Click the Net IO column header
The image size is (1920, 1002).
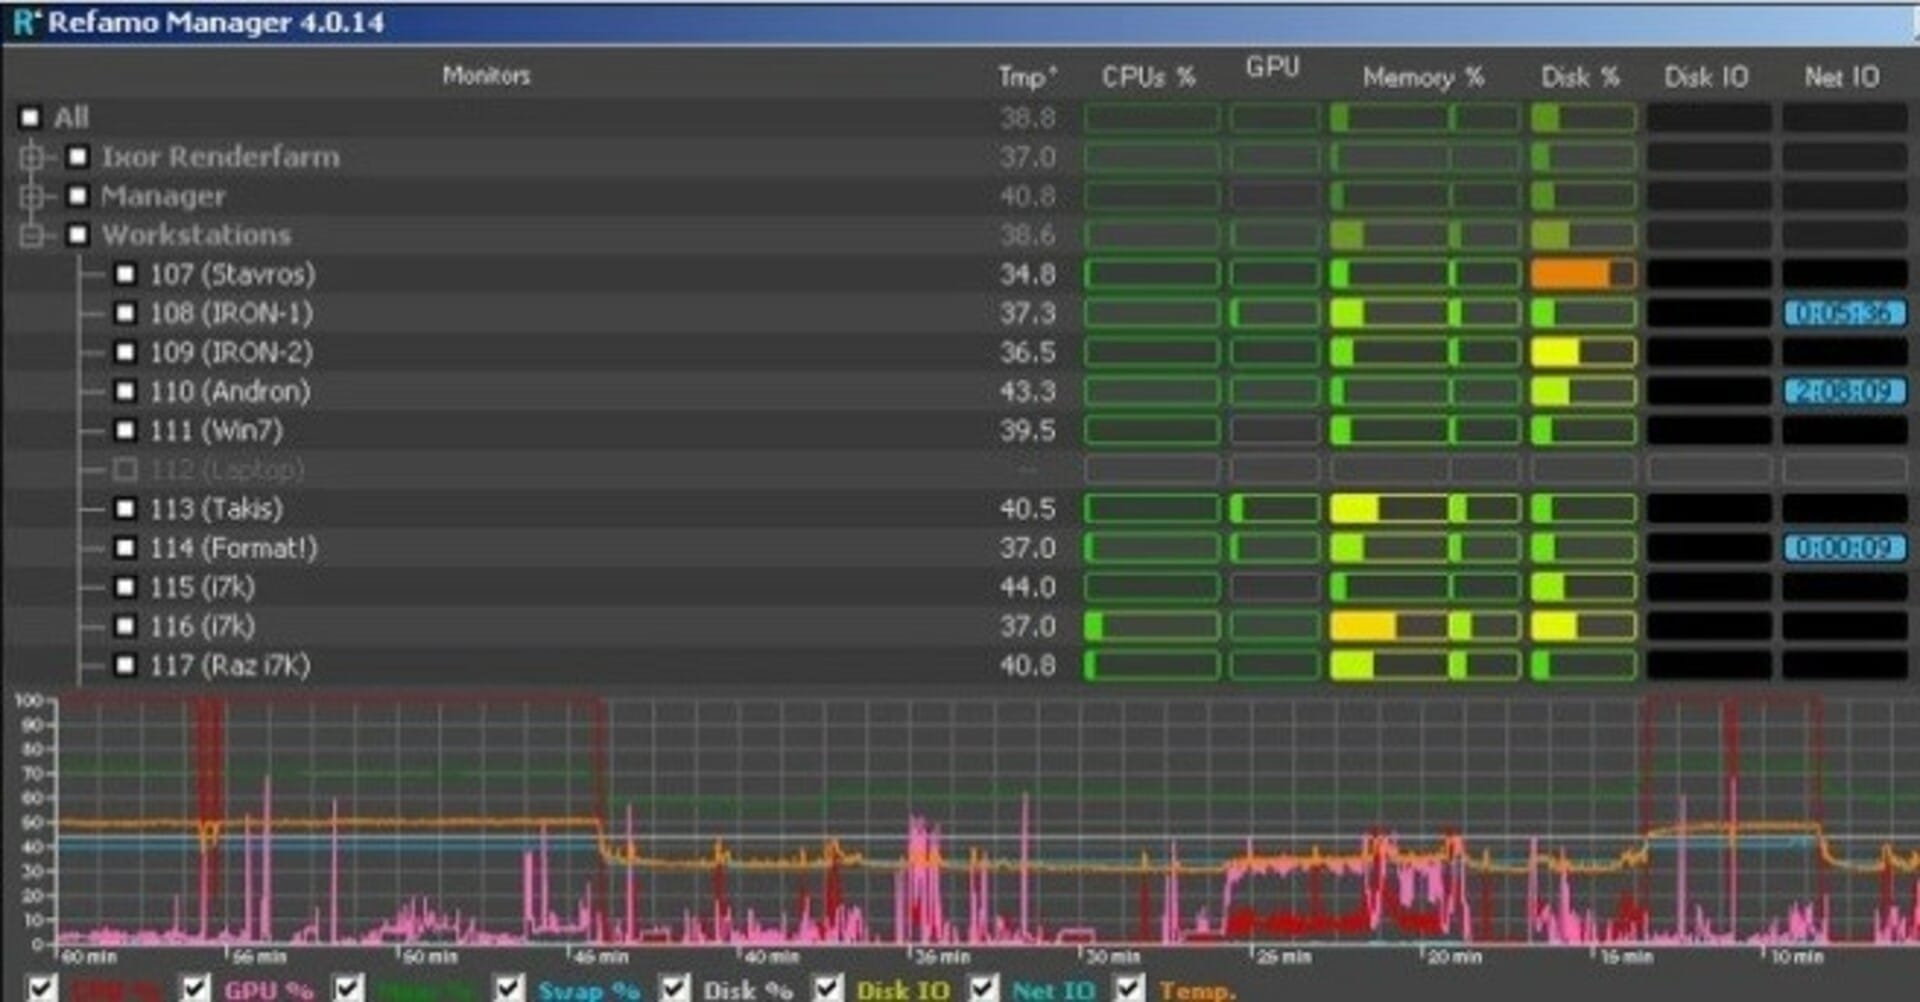(1842, 77)
